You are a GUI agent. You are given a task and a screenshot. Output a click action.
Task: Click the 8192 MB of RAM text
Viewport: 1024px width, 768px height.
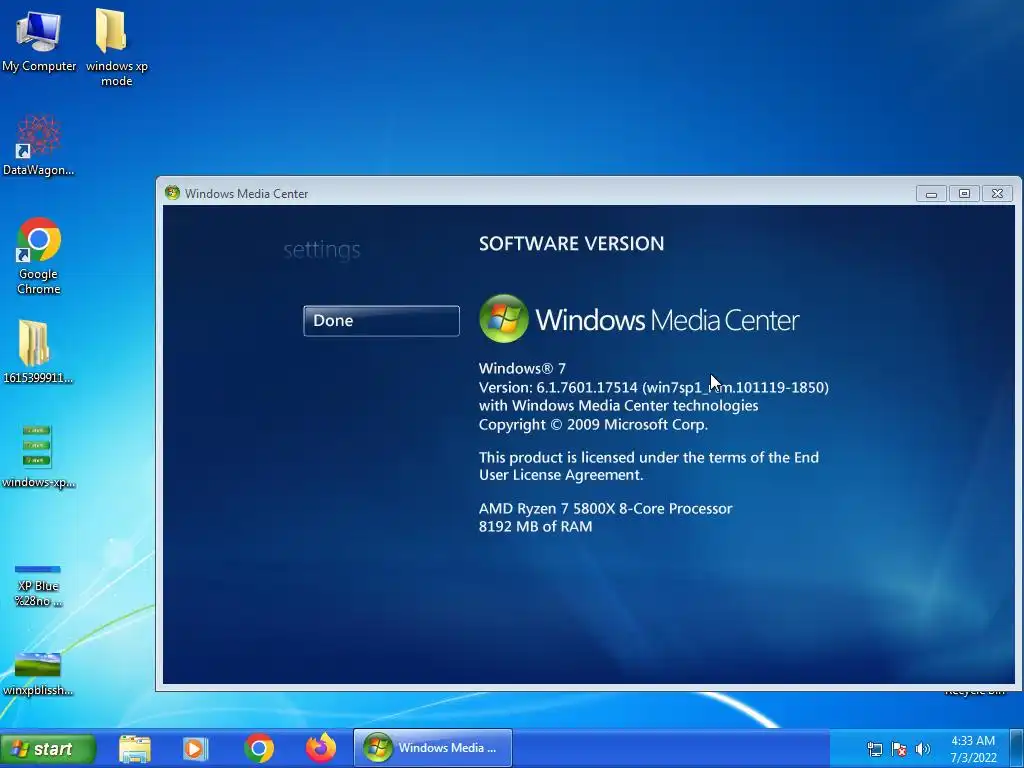536,526
